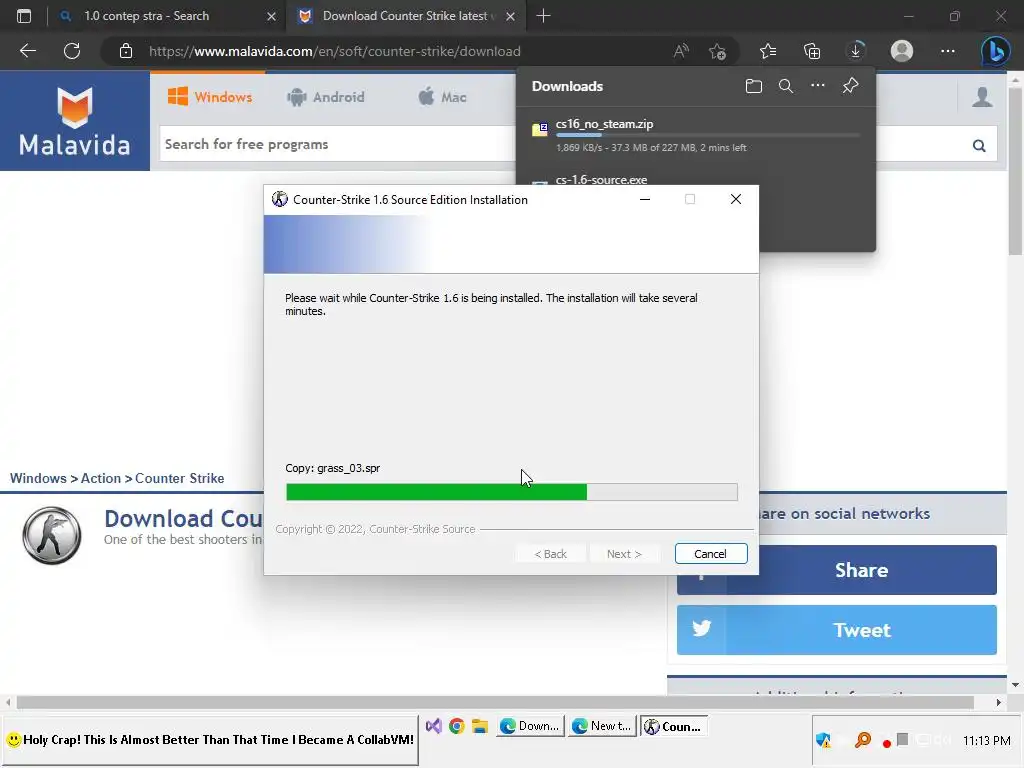Open Bing chat sidebar button

click(996, 51)
